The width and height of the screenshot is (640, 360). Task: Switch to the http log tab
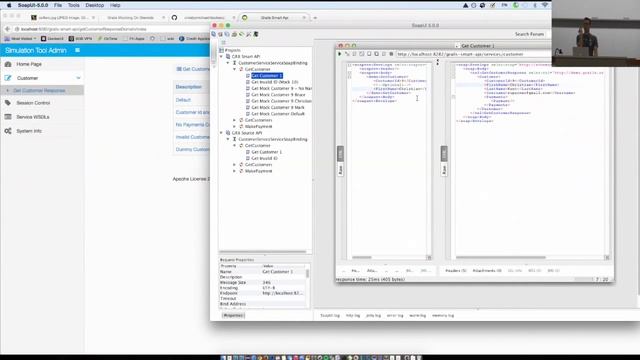pos(353,316)
